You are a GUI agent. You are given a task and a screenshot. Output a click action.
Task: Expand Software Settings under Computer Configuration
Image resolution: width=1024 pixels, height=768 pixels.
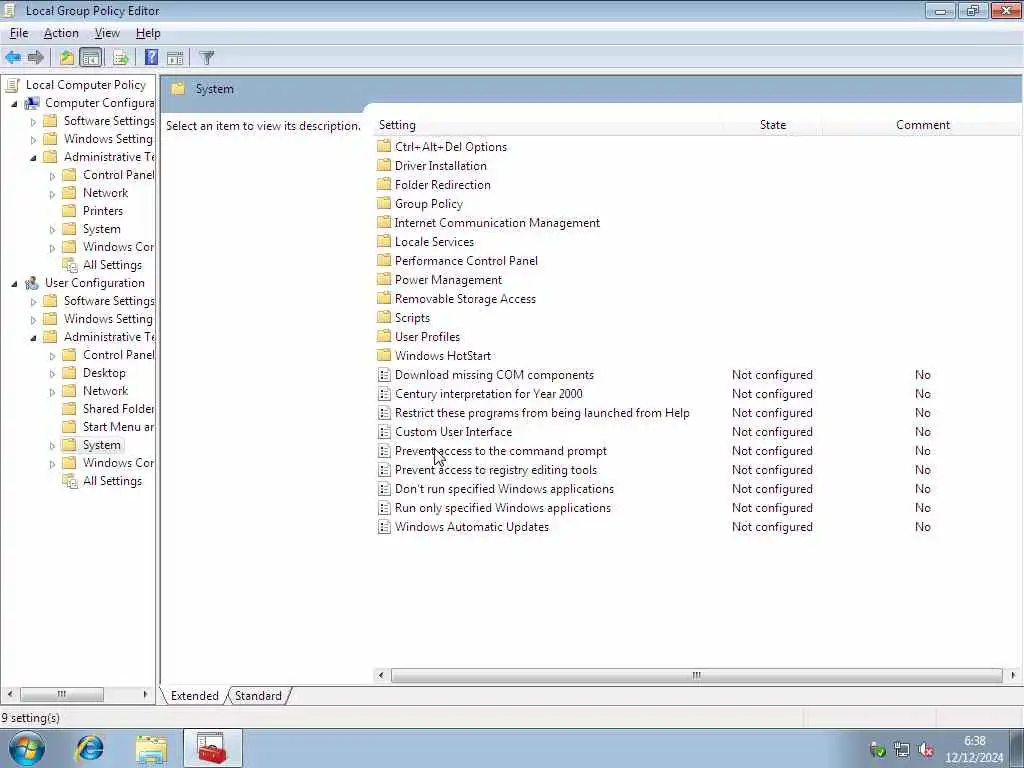click(33, 121)
